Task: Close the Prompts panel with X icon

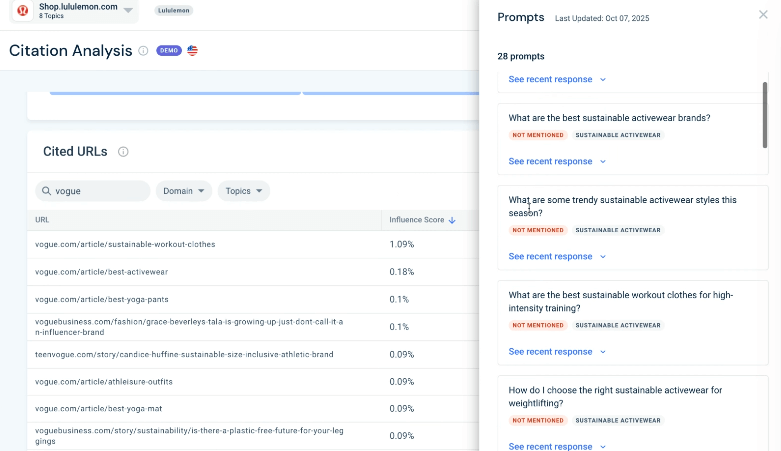Action: pos(763,14)
